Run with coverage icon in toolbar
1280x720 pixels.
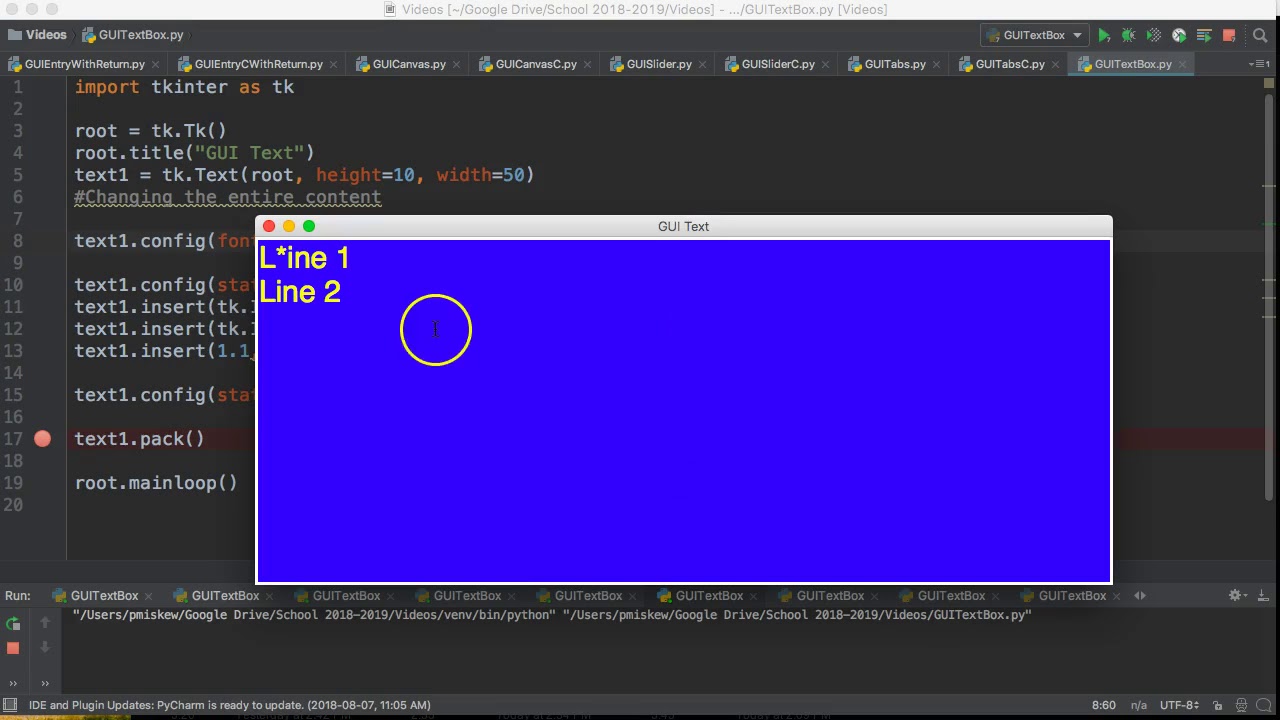tap(1154, 35)
